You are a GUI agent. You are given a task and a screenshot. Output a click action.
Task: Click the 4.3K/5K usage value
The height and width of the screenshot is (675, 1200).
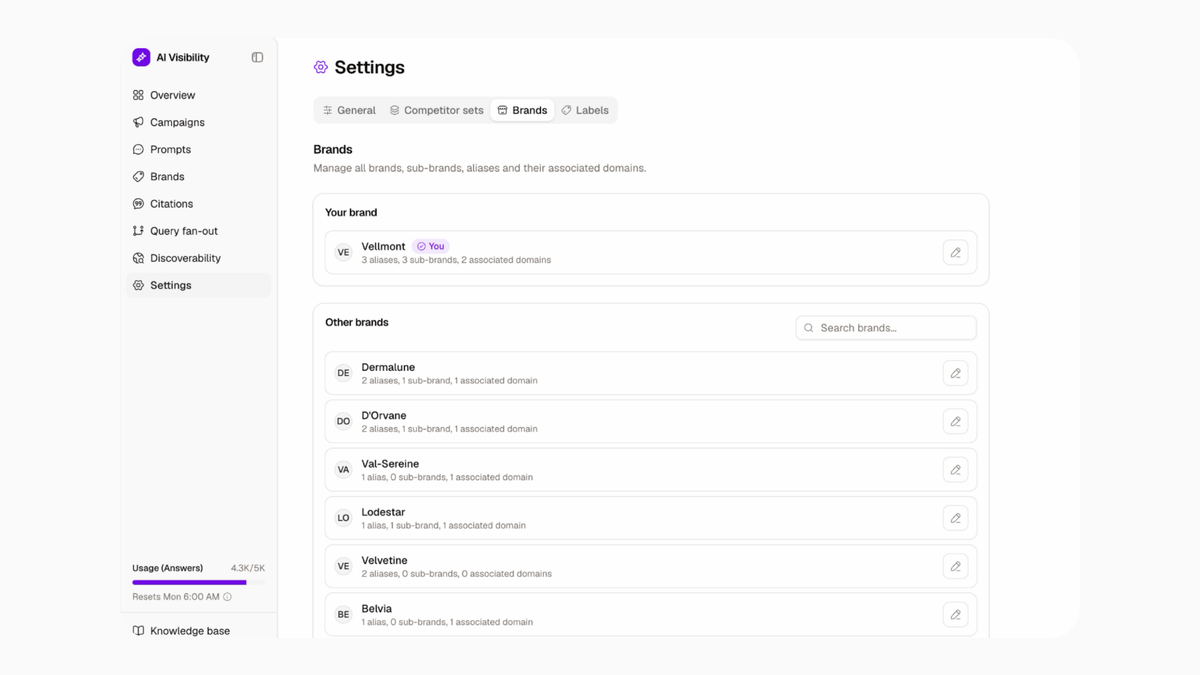248,568
